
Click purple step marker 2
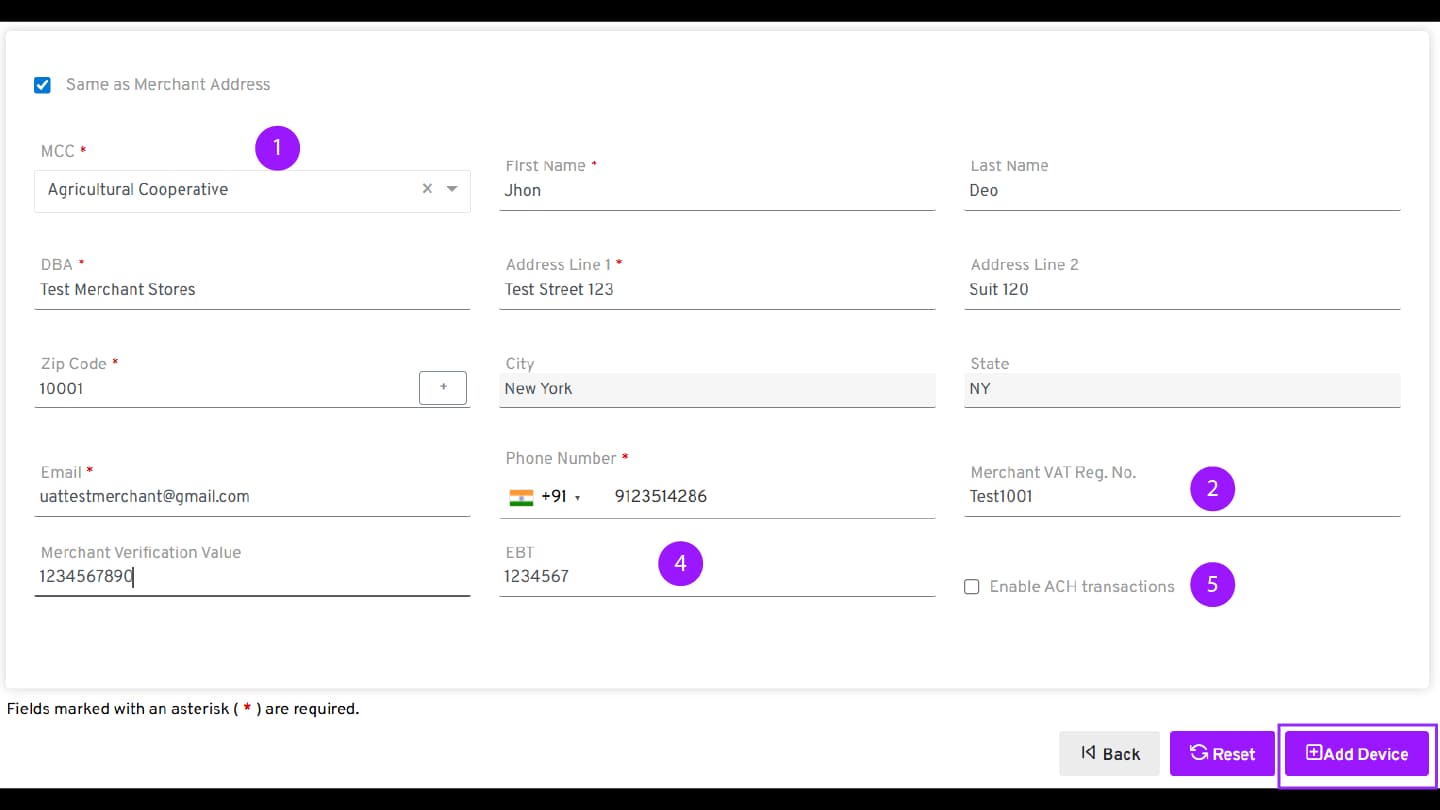[x=1212, y=488]
